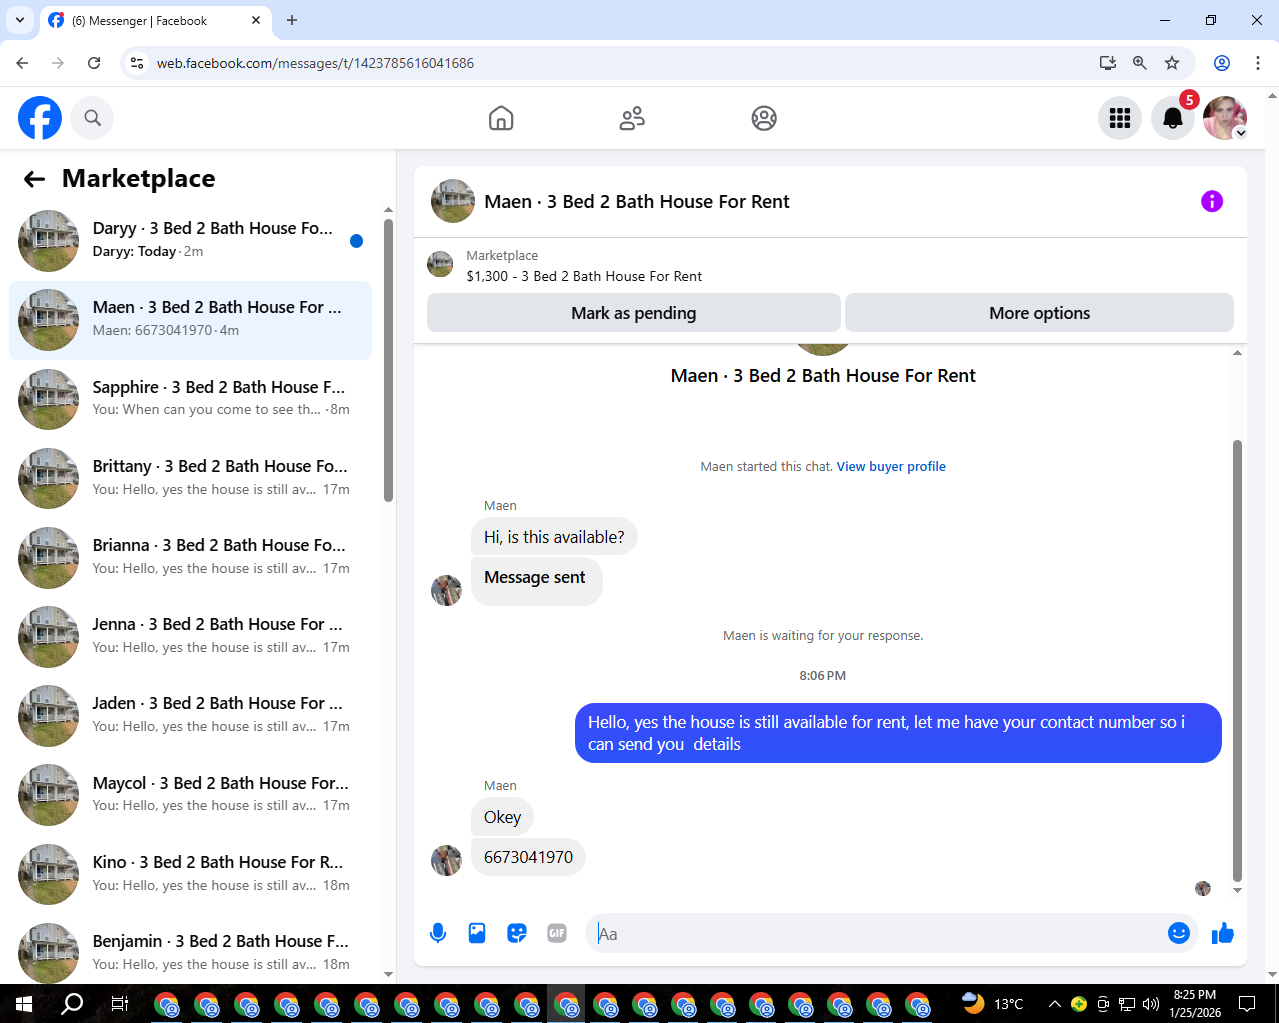Click the $1,300 listing title text
This screenshot has height=1023, width=1279.
click(584, 276)
